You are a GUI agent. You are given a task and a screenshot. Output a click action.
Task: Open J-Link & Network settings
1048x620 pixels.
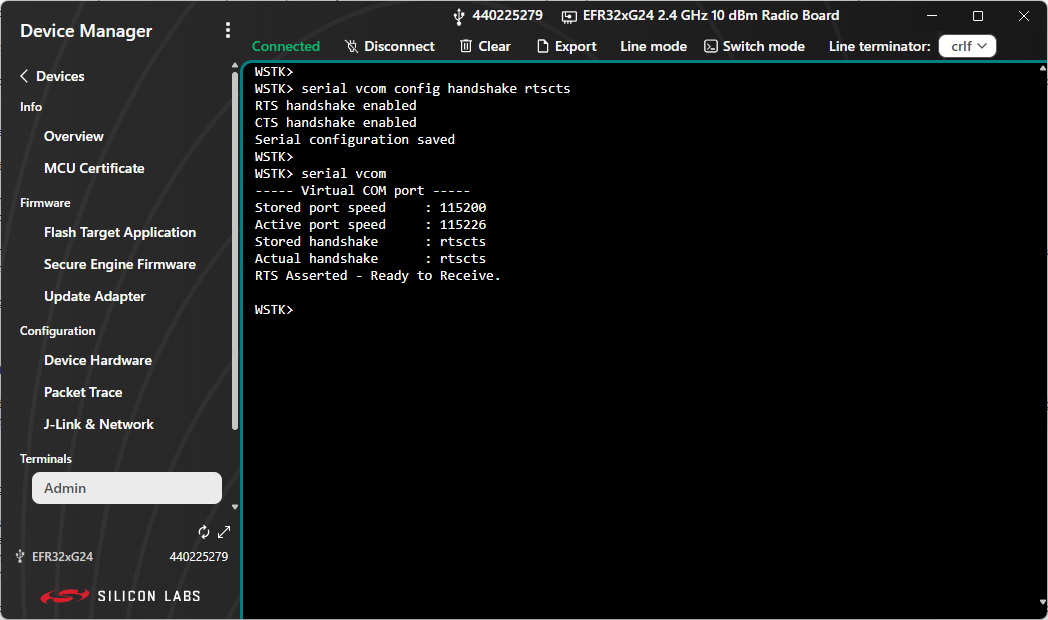tap(98, 425)
